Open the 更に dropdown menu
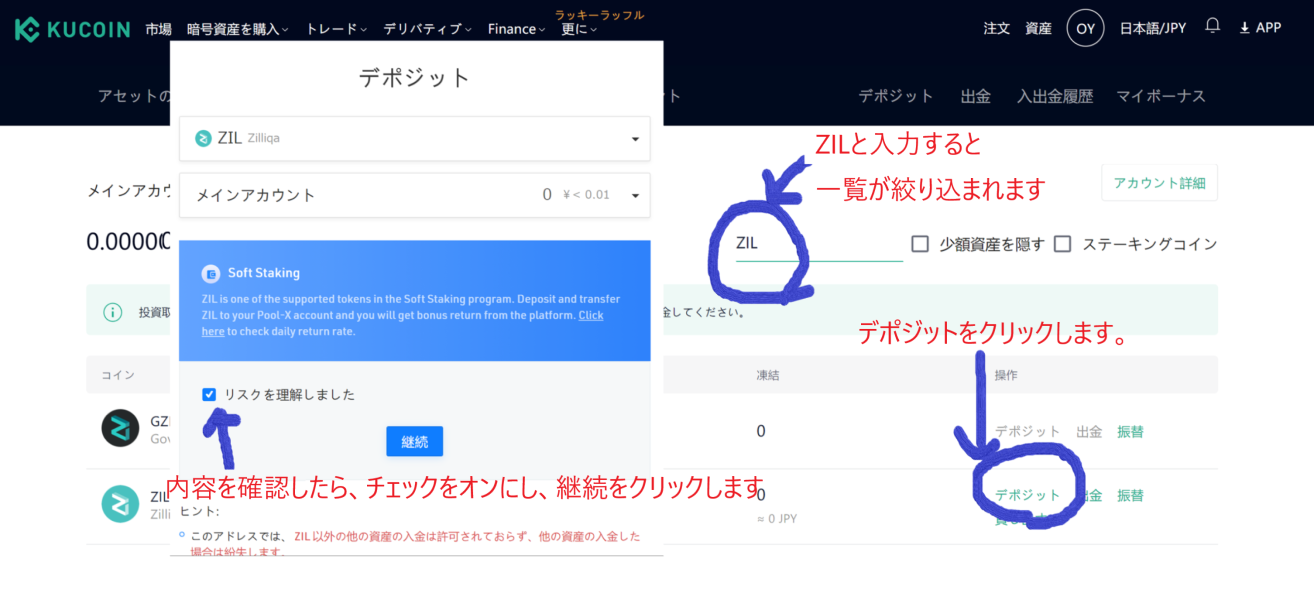Image resolution: width=1314 pixels, height=593 pixels. 579,29
